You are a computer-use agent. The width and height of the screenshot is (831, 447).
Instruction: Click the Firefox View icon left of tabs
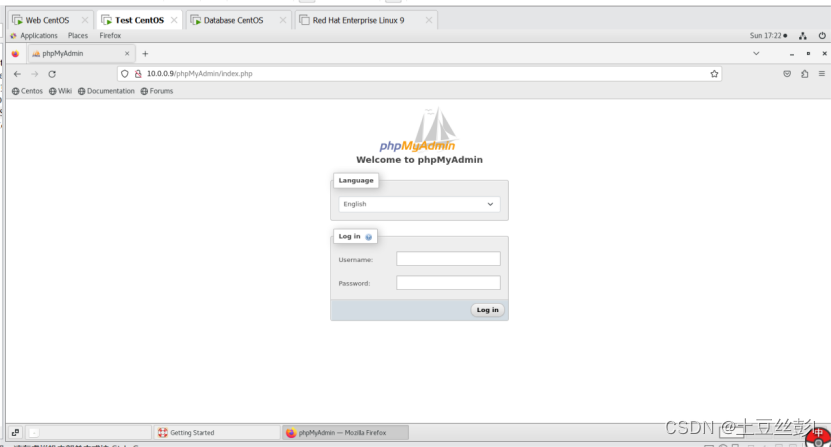click(x=15, y=54)
